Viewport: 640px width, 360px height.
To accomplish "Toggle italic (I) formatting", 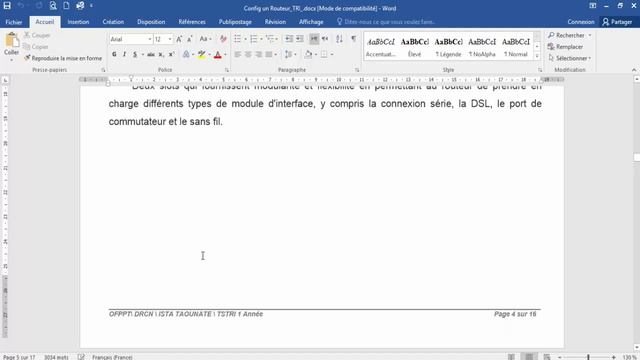I will pyautogui.click(x=124, y=54).
